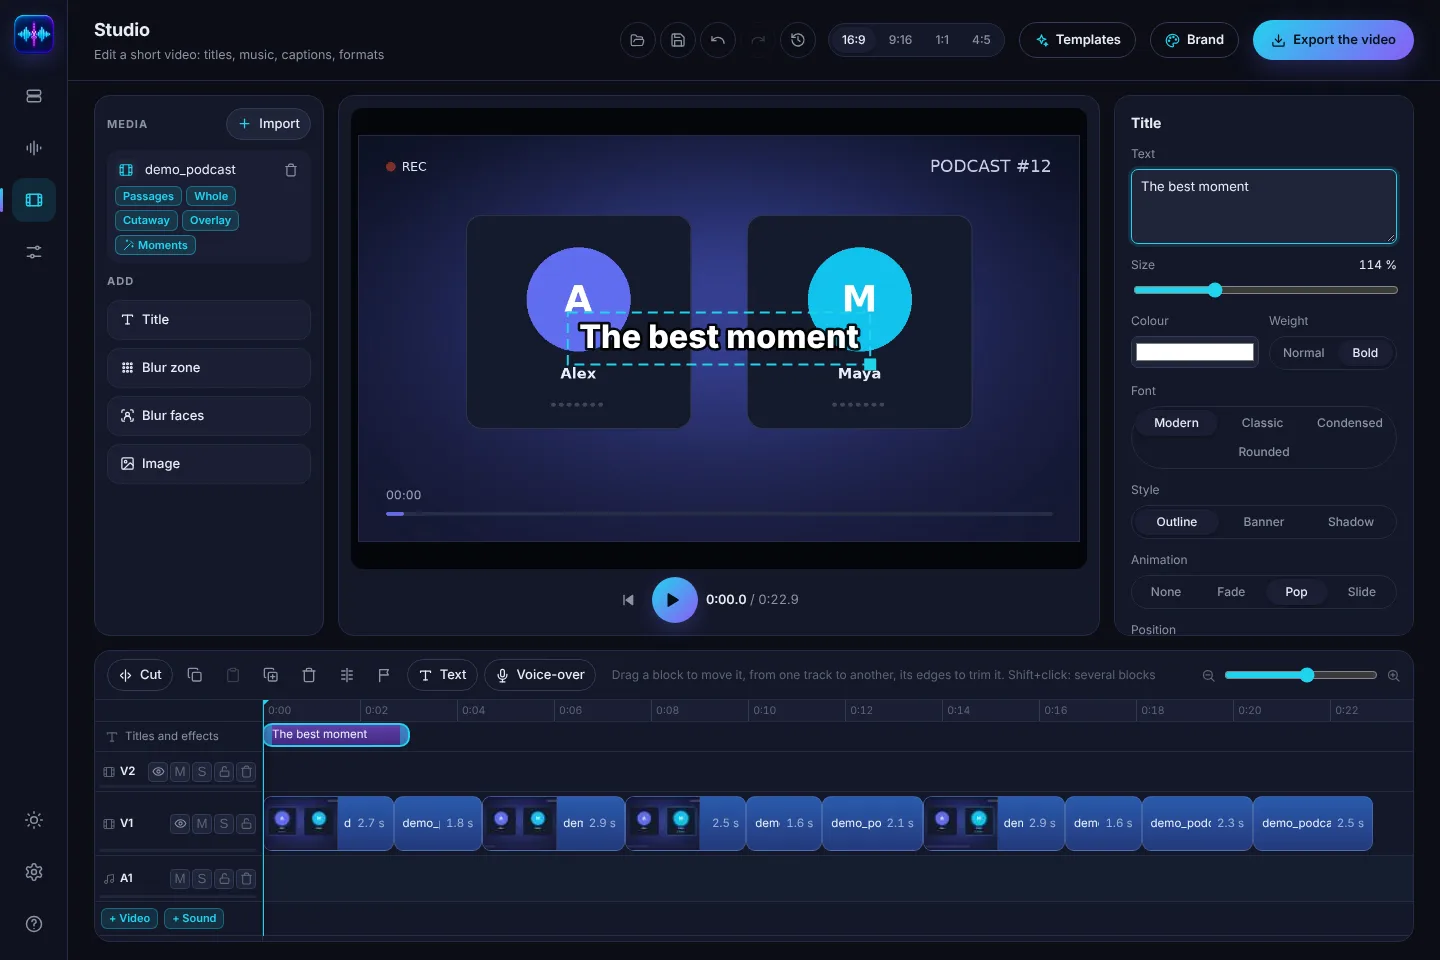Image resolution: width=1440 pixels, height=960 pixels.
Task: Open the audio waveform sidebar section
Action: coord(34,148)
